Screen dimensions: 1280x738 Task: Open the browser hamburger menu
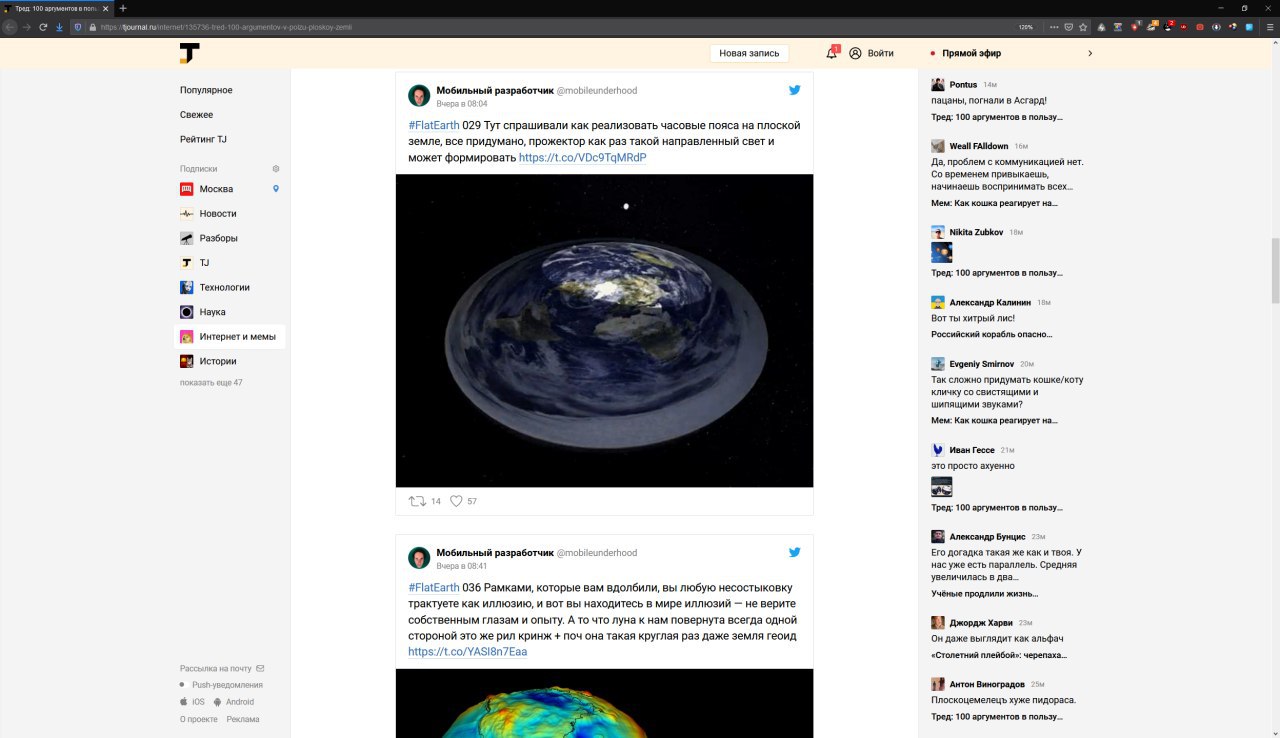(x=1270, y=27)
